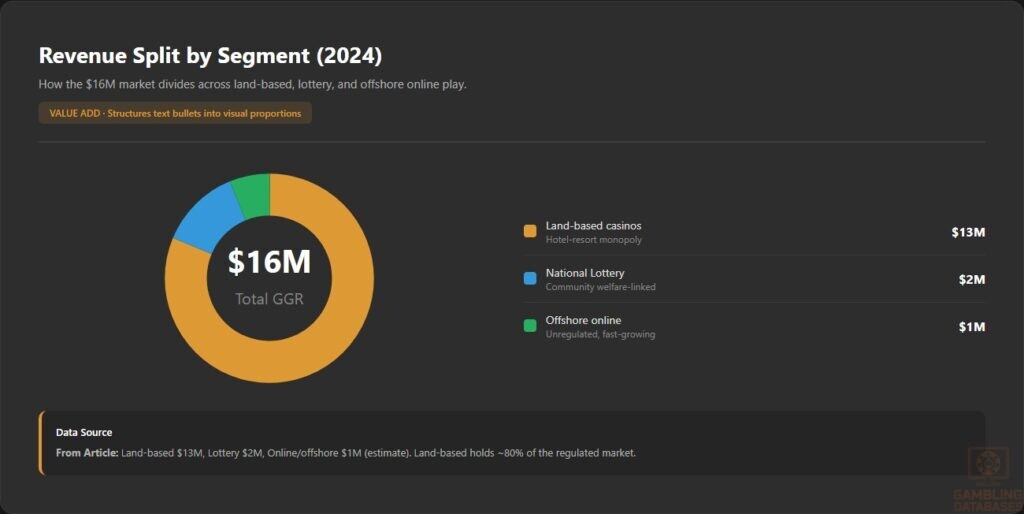Click the blue National Lottery legend swatch
Screen dimensions: 1024x514
pyautogui.click(x=530, y=278)
